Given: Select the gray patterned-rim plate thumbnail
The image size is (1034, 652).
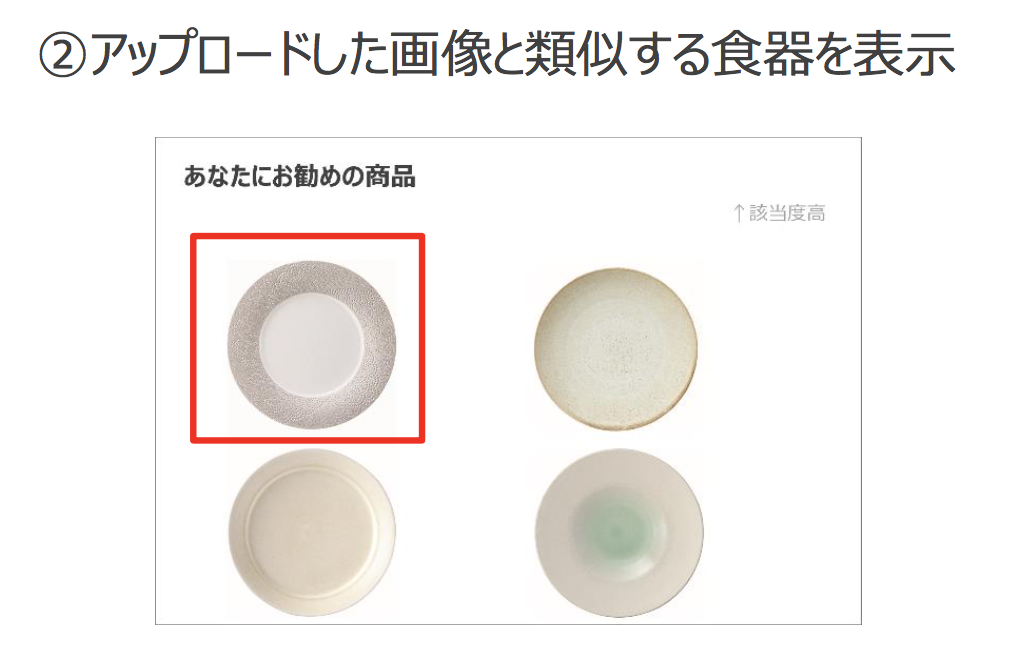Looking at the screenshot, I should 311,345.
